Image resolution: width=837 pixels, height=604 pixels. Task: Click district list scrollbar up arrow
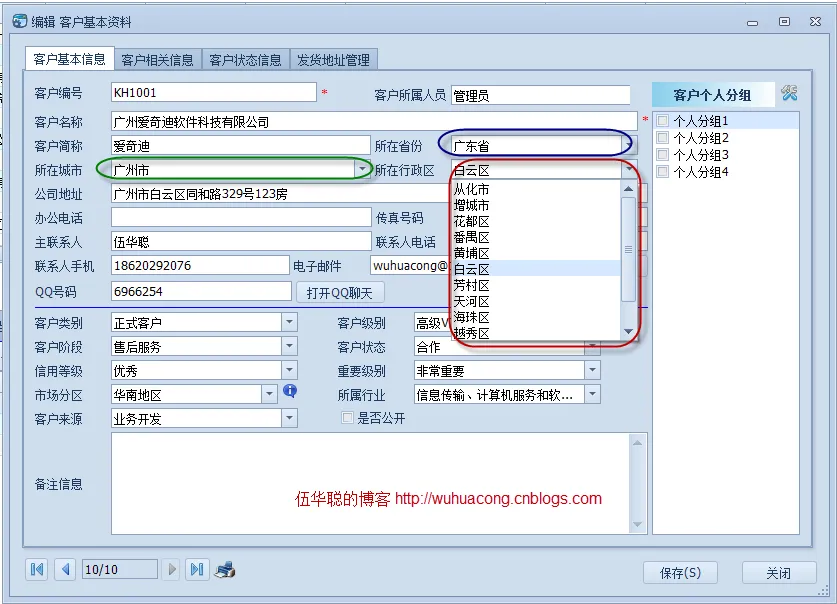(x=628, y=189)
